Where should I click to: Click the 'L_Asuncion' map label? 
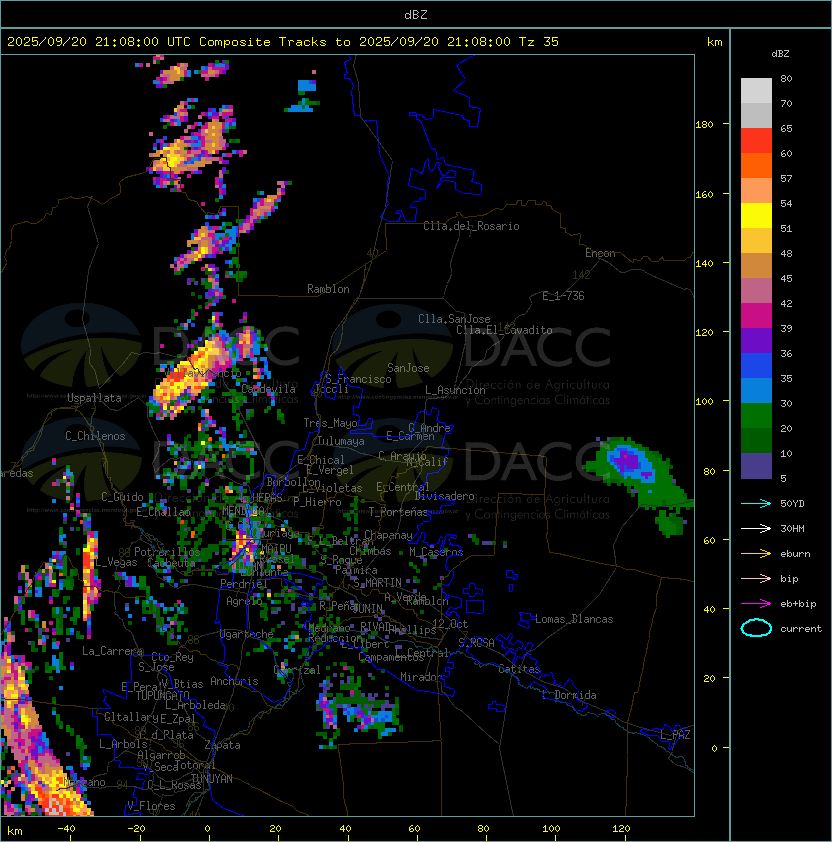(455, 390)
